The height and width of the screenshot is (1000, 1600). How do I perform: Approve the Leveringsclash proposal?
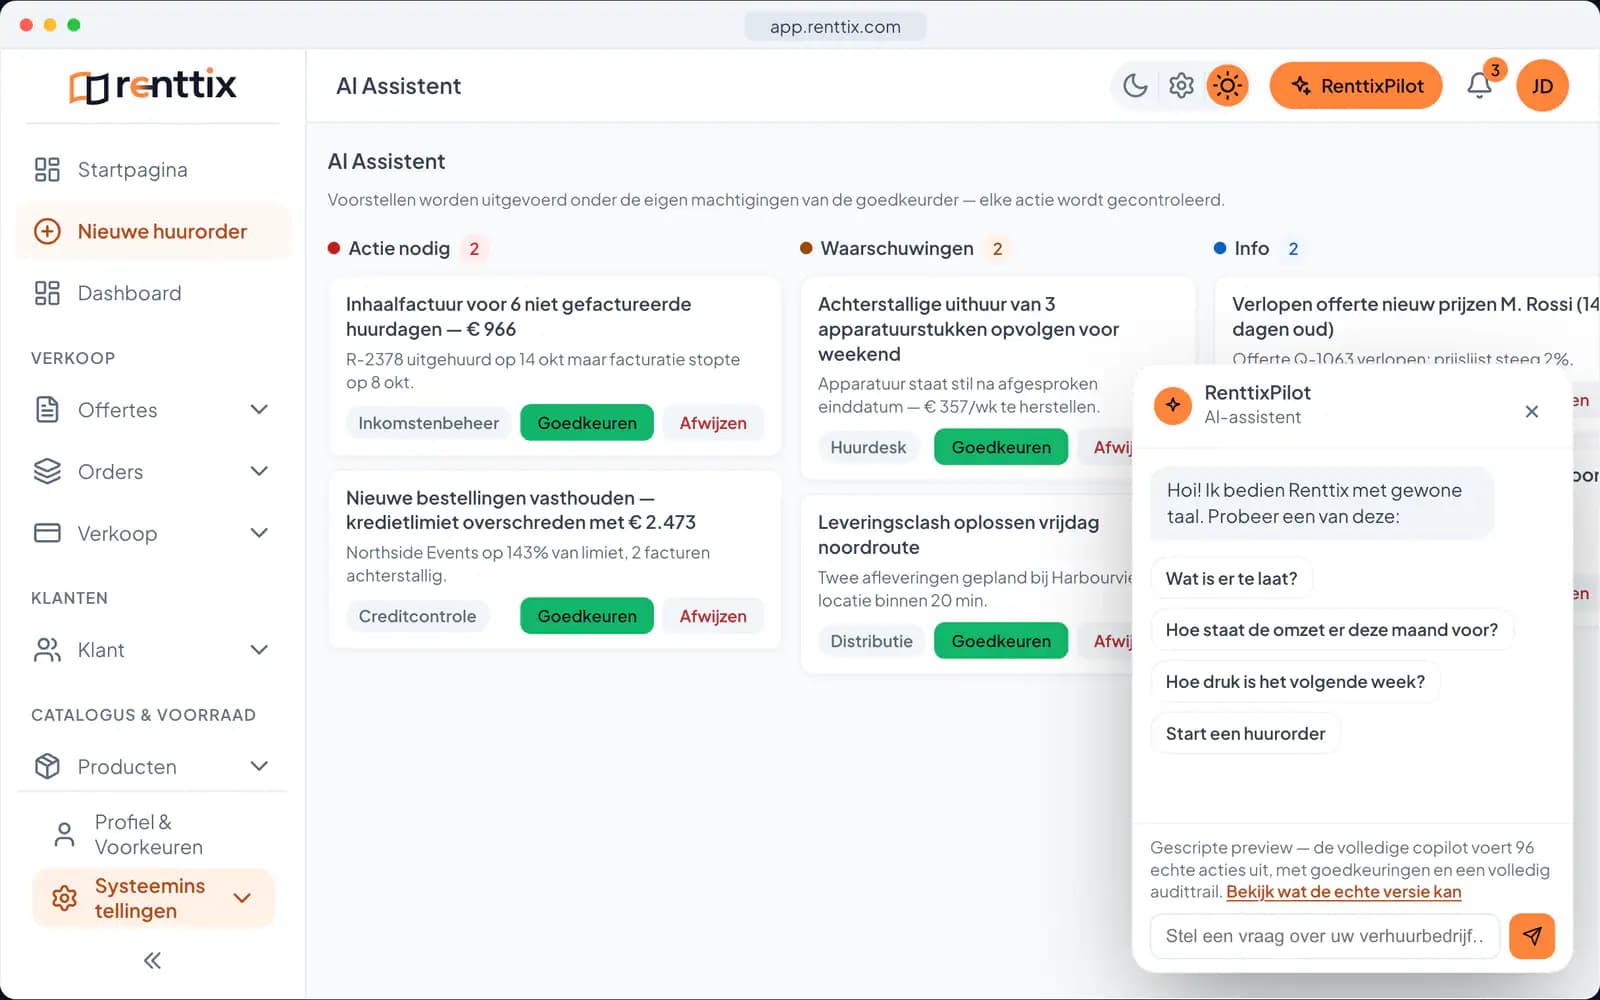[x=1001, y=641]
